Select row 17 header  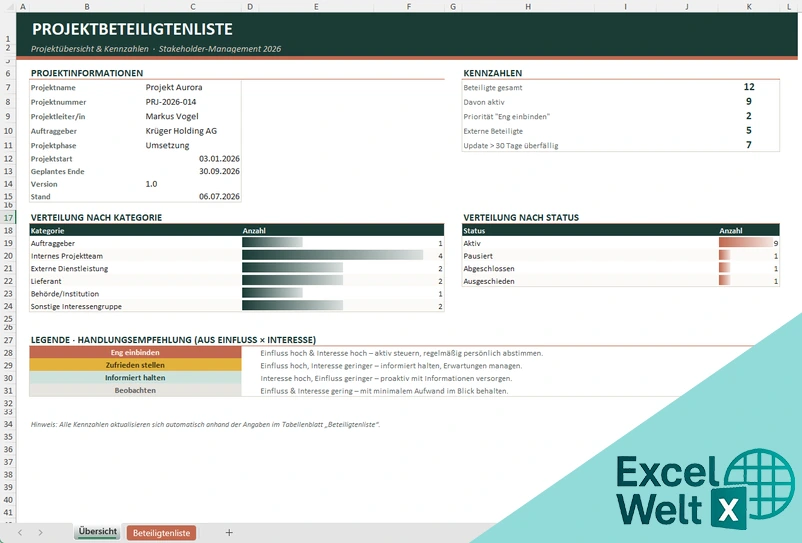tap(8, 218)
